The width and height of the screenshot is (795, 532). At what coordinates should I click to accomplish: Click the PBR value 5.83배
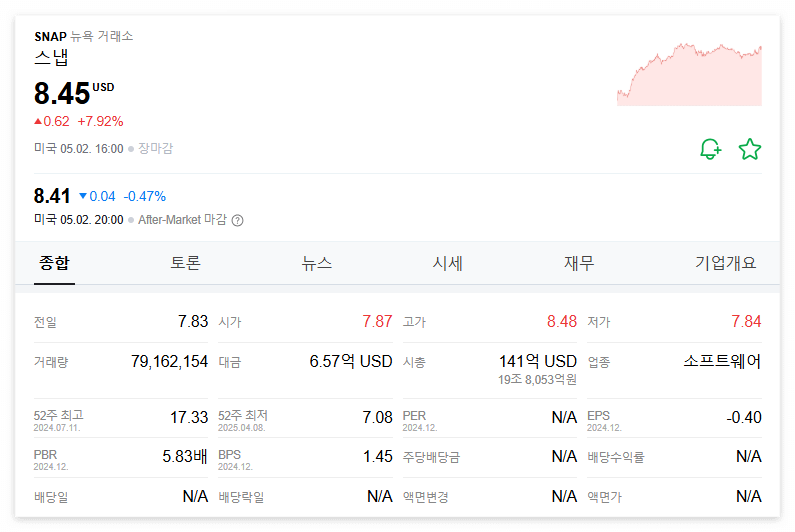[x=185, y=456]
